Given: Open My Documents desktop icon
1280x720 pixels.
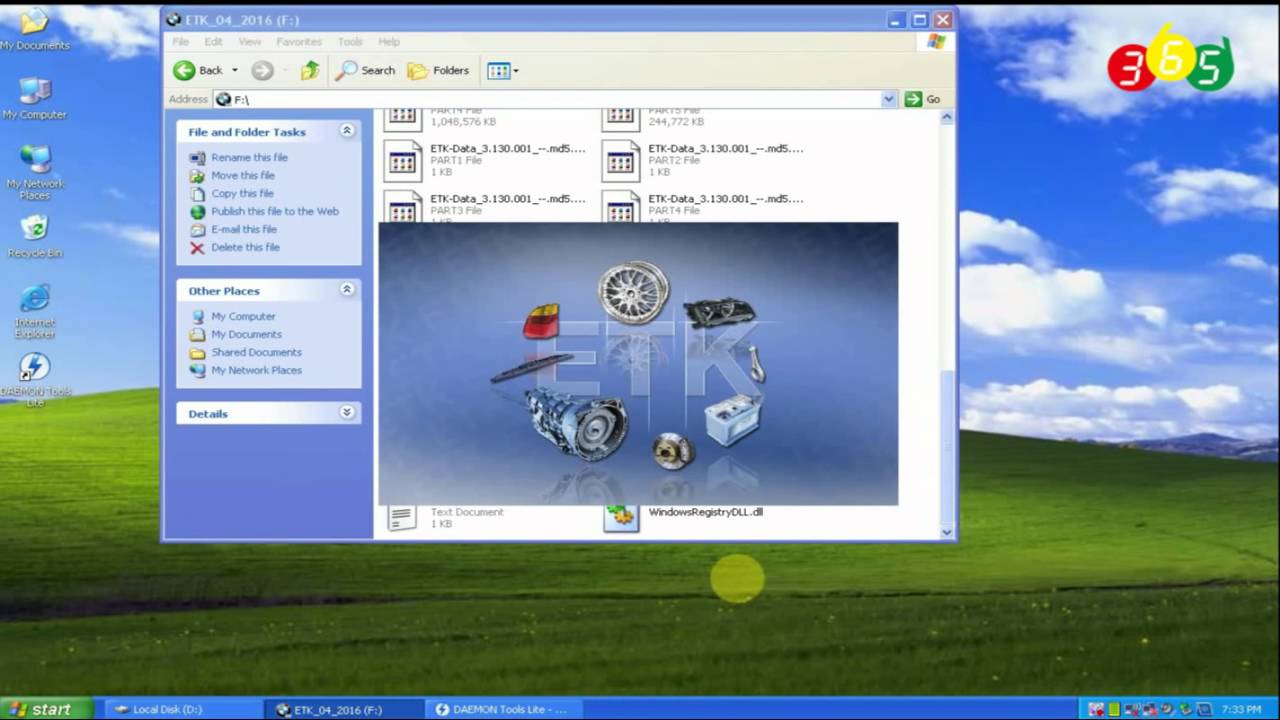Looking at the screenshot, I should (35, 29).
